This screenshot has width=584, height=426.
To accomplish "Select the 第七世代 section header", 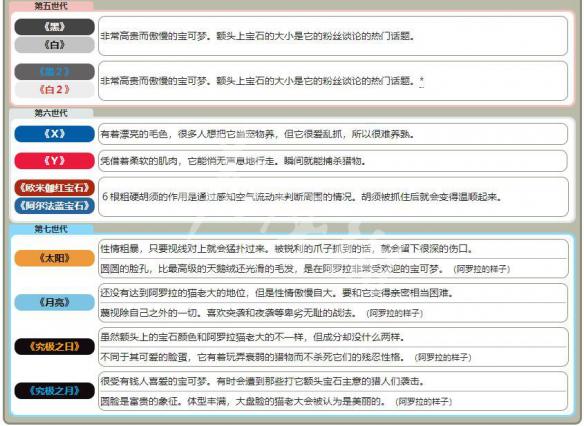I will click(x=51, y=229).
